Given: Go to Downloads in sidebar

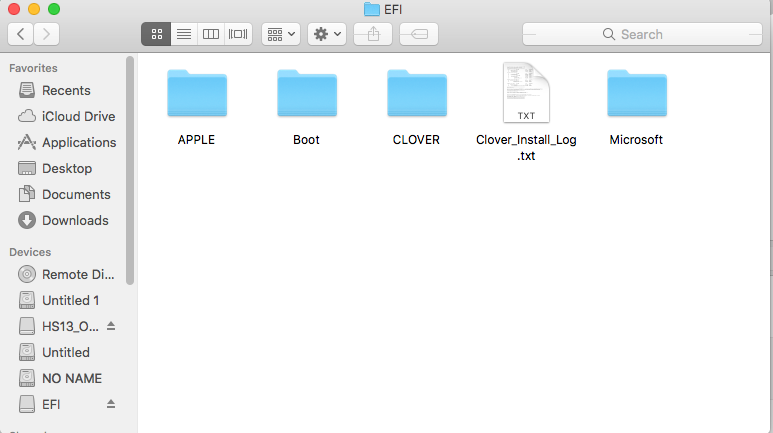Looking at the screenshot, I should [75, 220].
